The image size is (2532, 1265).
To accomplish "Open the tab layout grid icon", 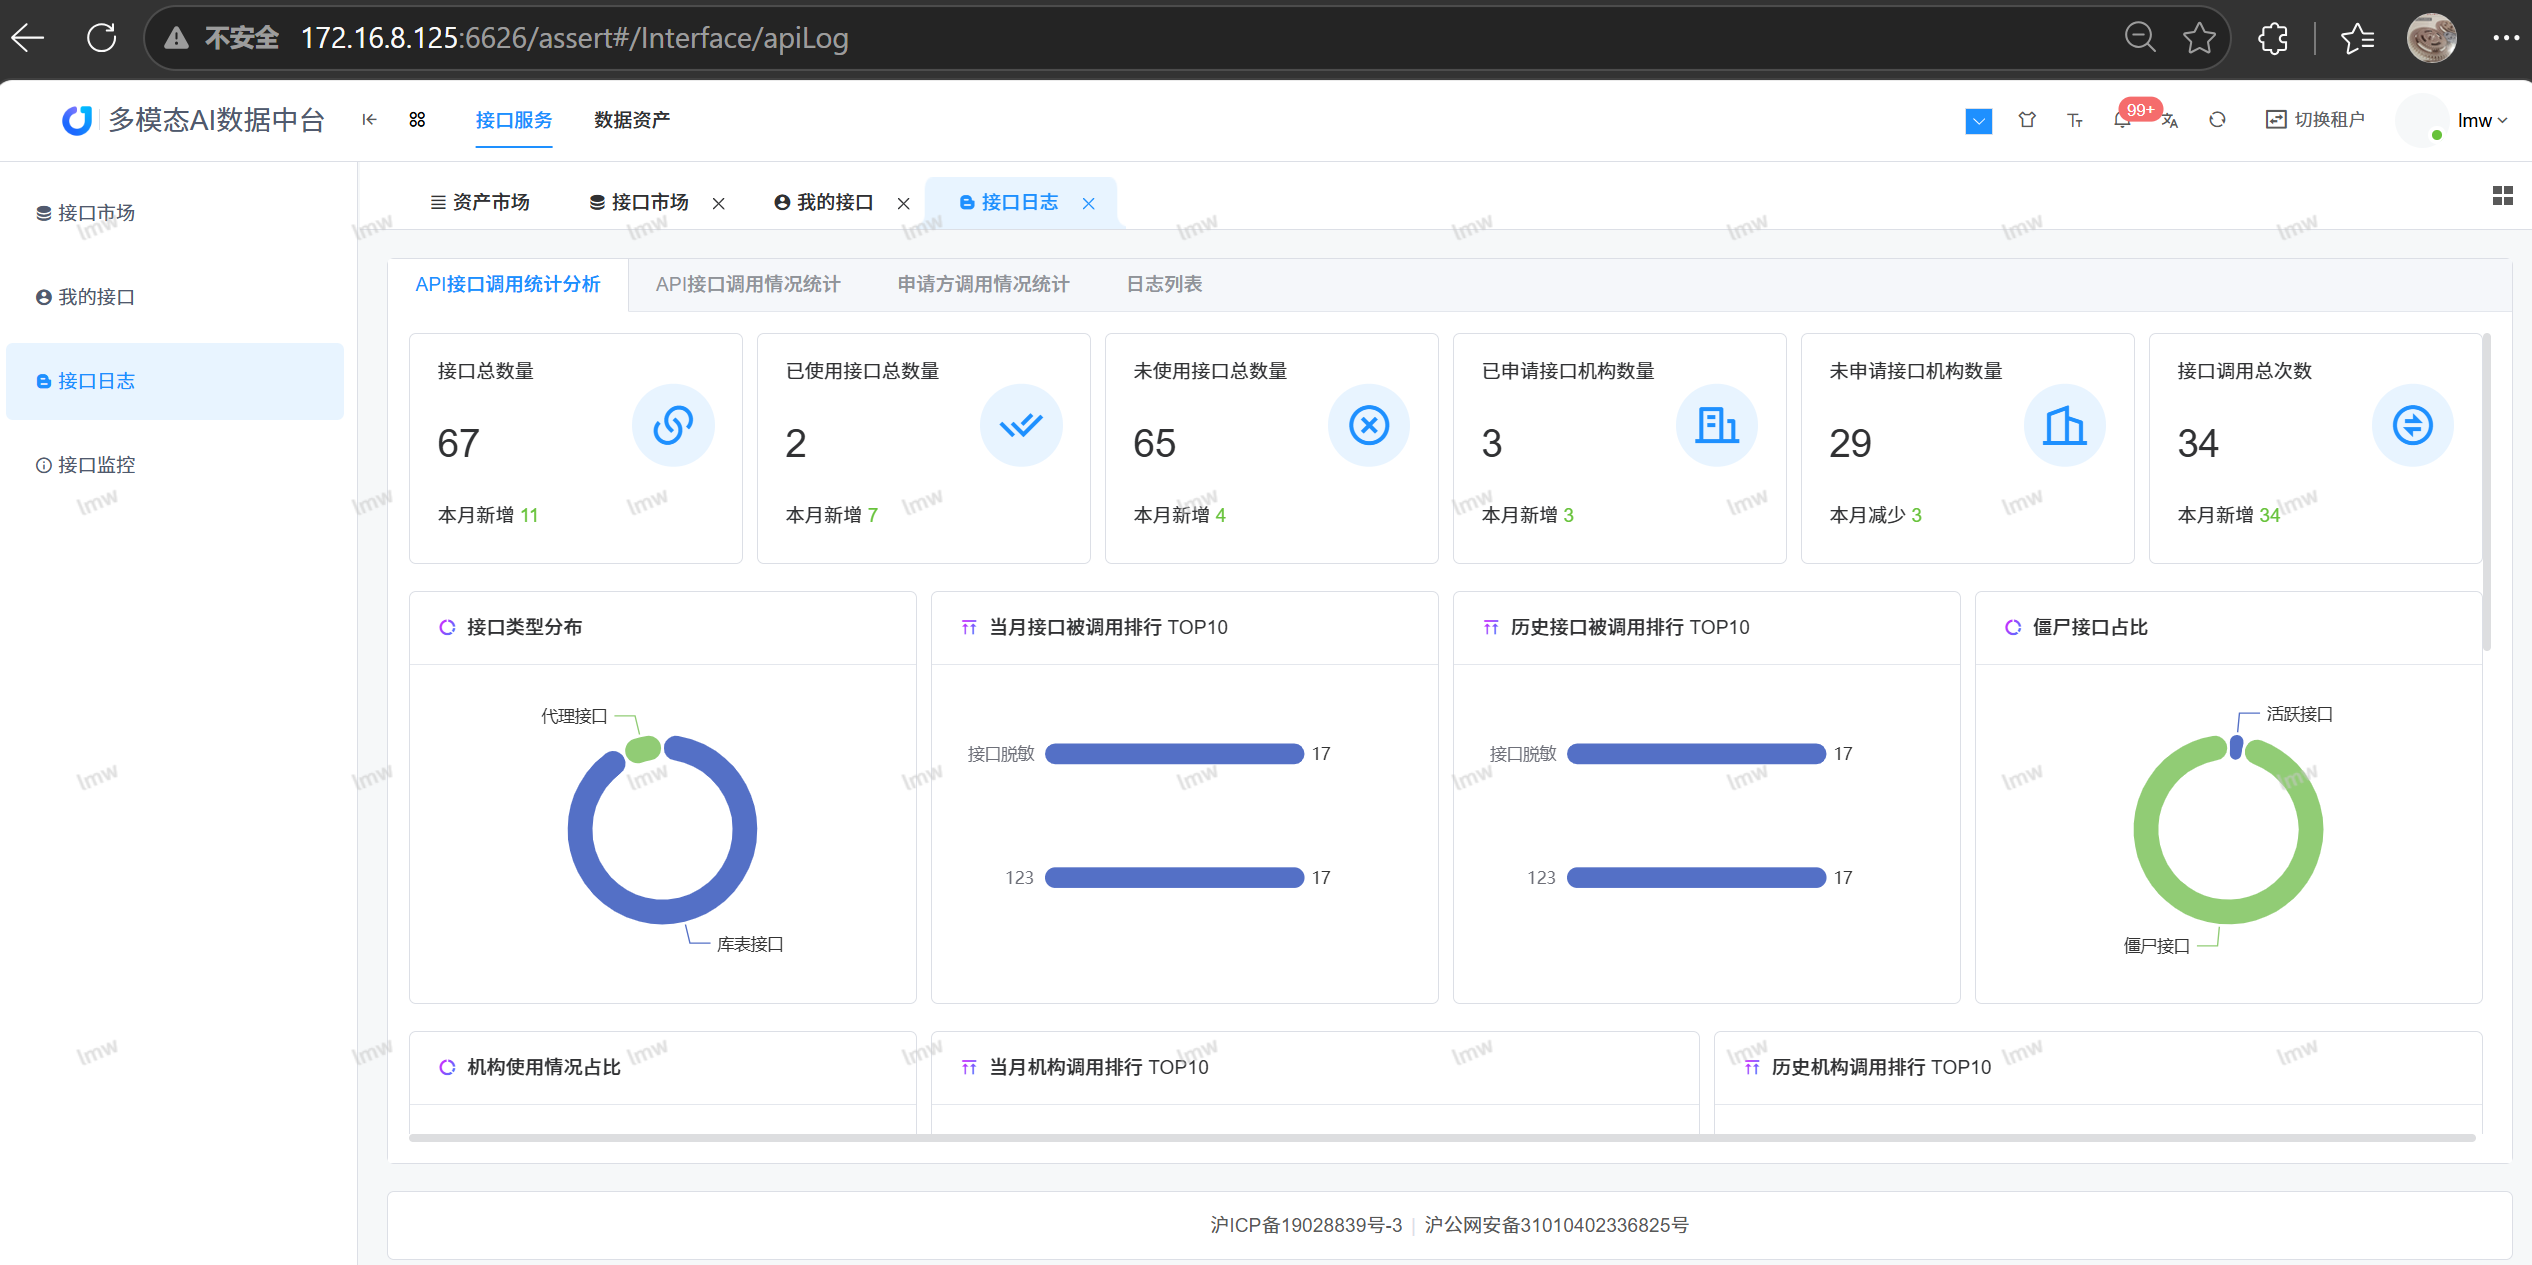I will tap(2503, 195).
